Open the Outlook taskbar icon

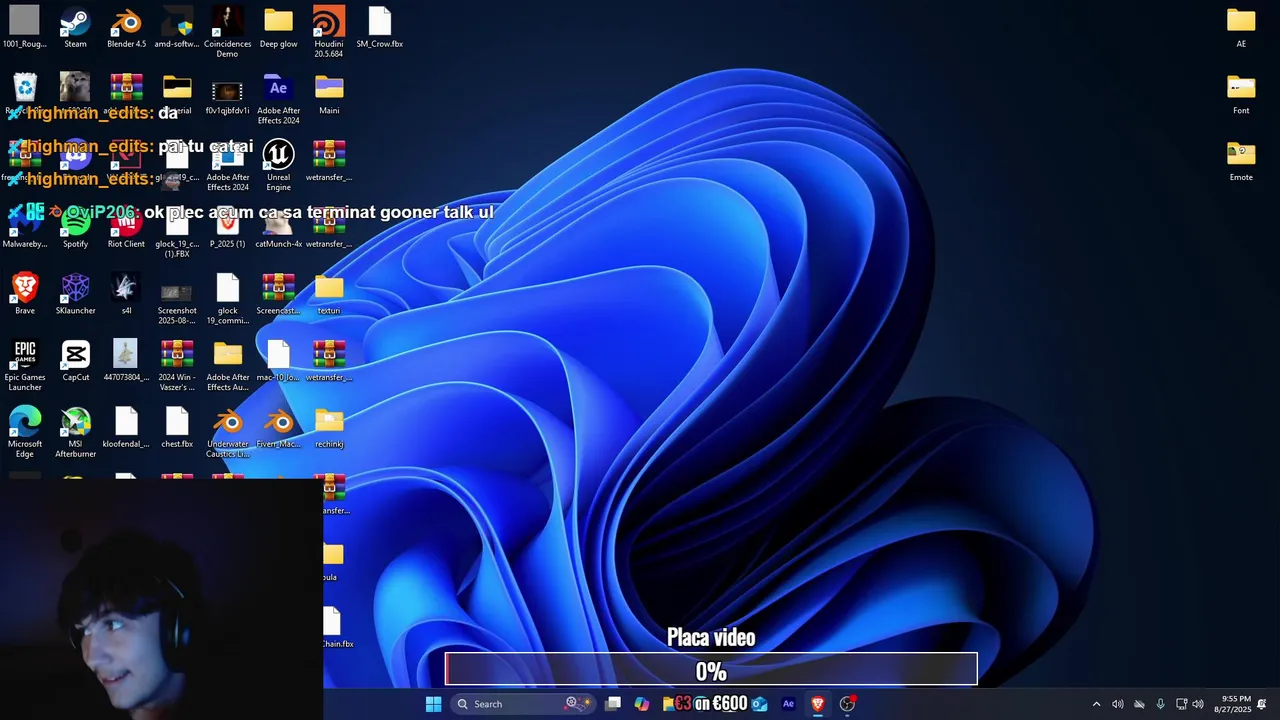tap(760, 704)
